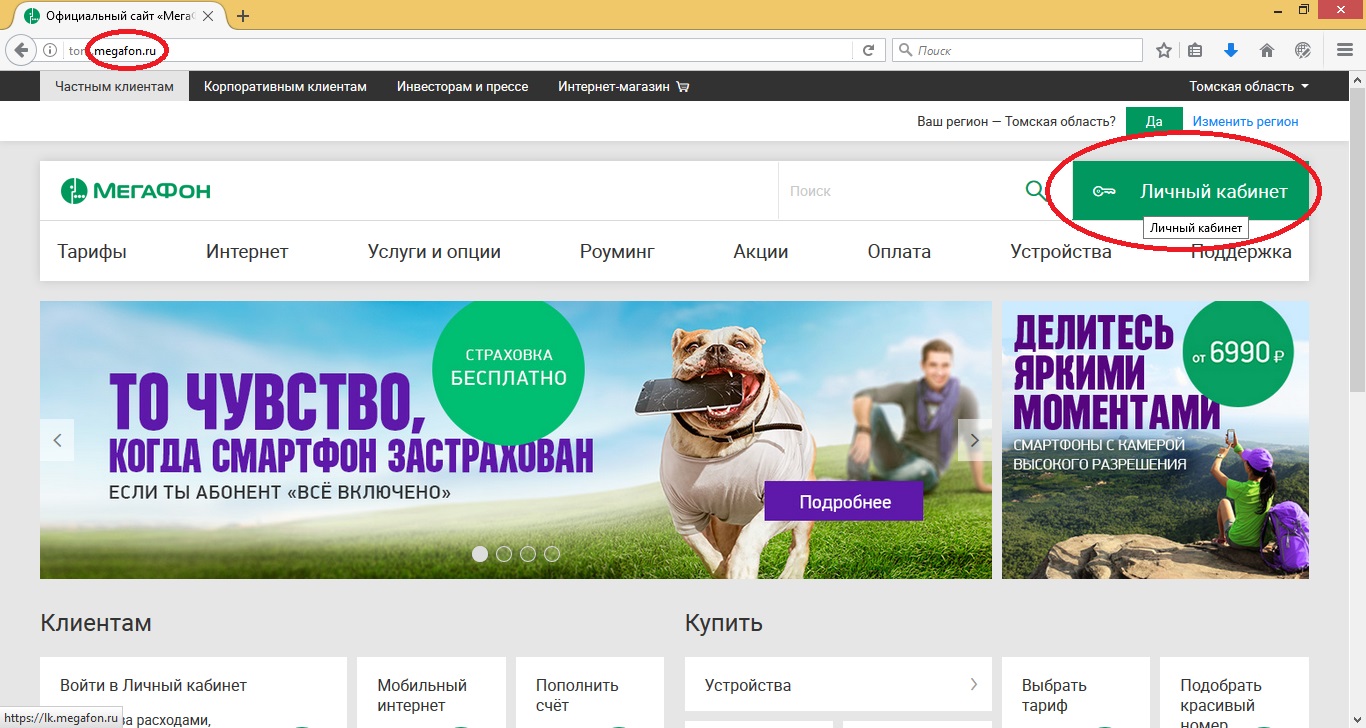This screenshot has width=1366, height=728.
Task: Bookmark the page with the star icon
Action: (x=1163, y=49)
